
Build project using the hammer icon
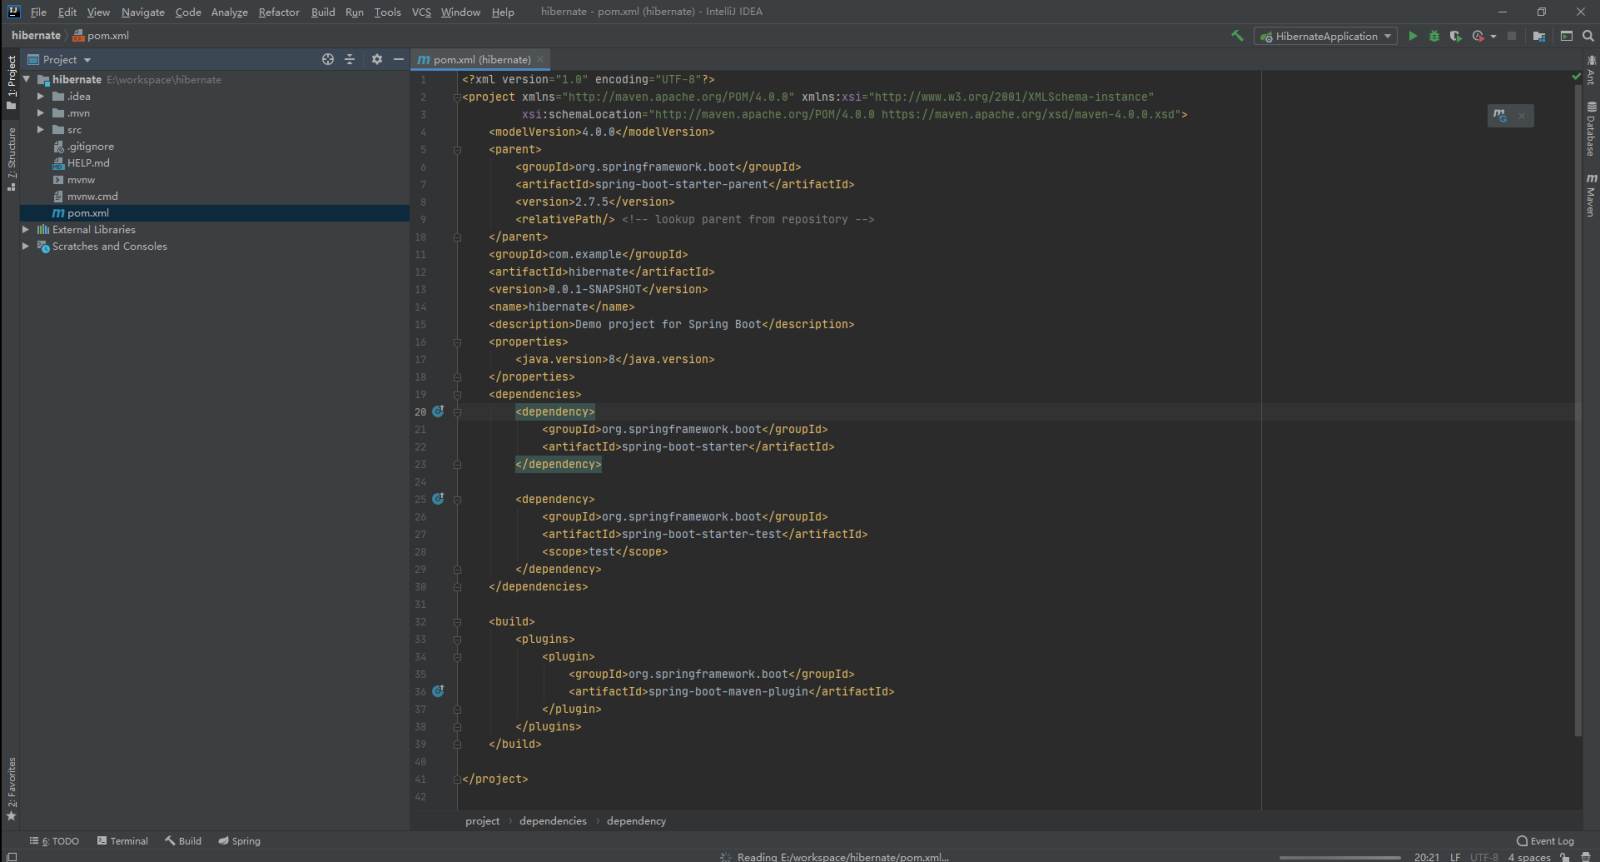(x=1237, y=36)
